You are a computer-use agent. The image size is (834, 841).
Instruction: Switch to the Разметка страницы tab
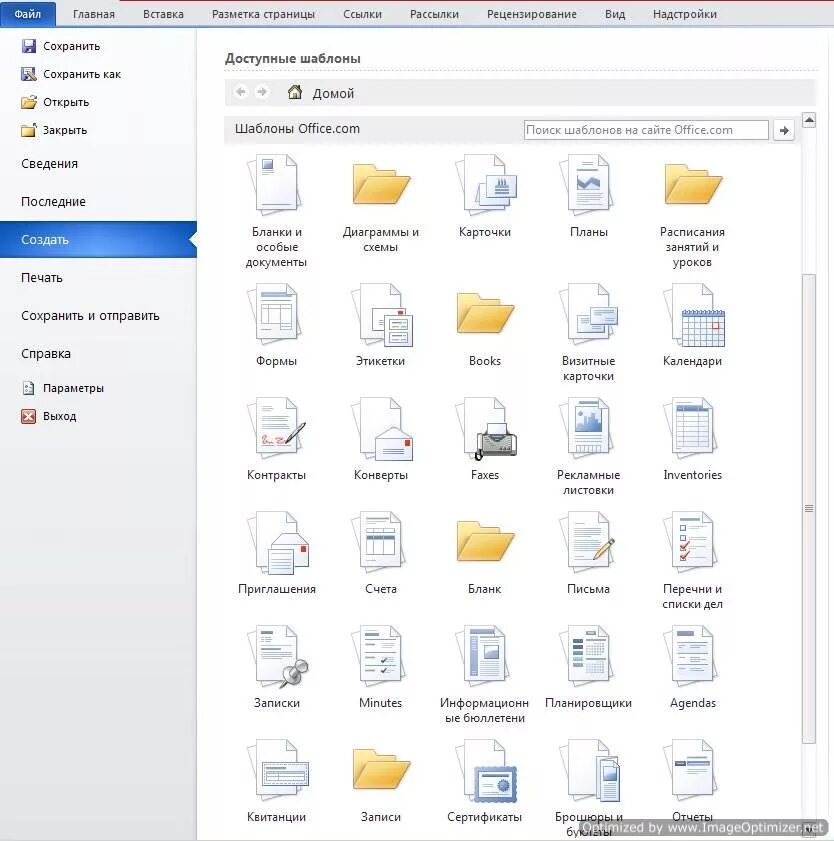point(263,14)
